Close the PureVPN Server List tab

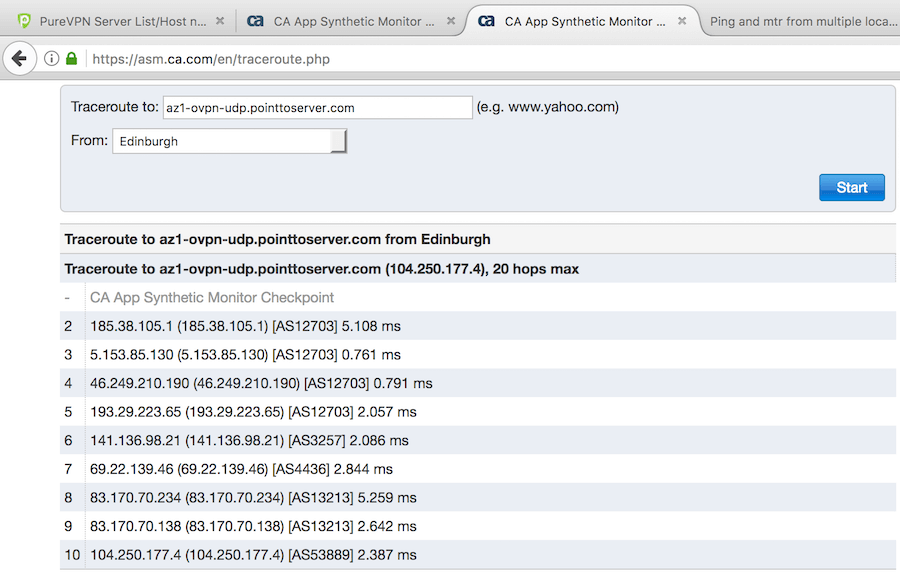click(x=220, y=21)
